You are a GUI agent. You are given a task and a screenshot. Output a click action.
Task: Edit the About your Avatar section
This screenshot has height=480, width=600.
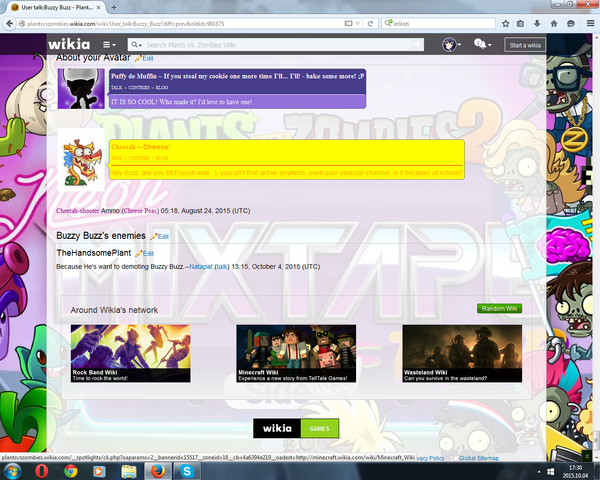click(145, 59)
